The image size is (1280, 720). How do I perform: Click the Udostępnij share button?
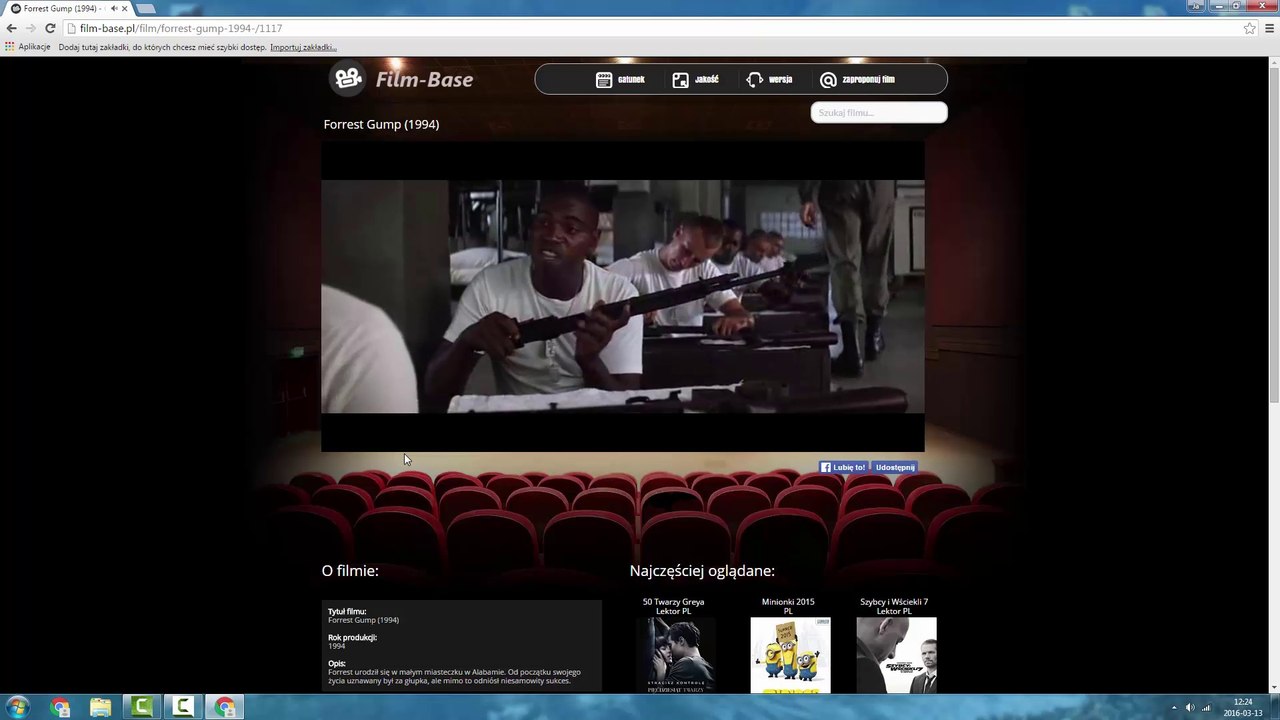(894, 467)
